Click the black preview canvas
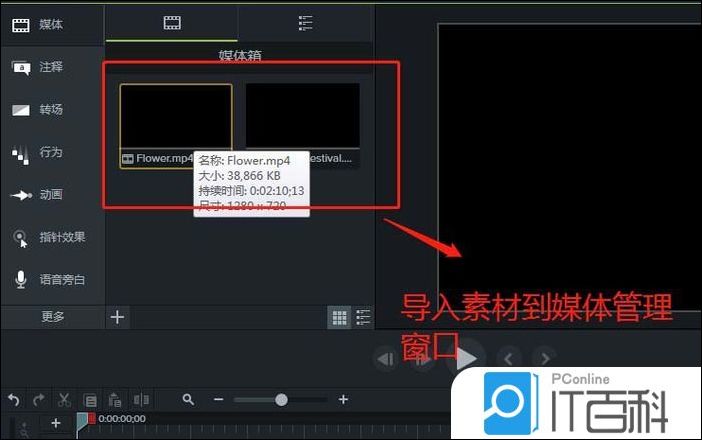This screenshot has height=440, width=702. point(569,167)
